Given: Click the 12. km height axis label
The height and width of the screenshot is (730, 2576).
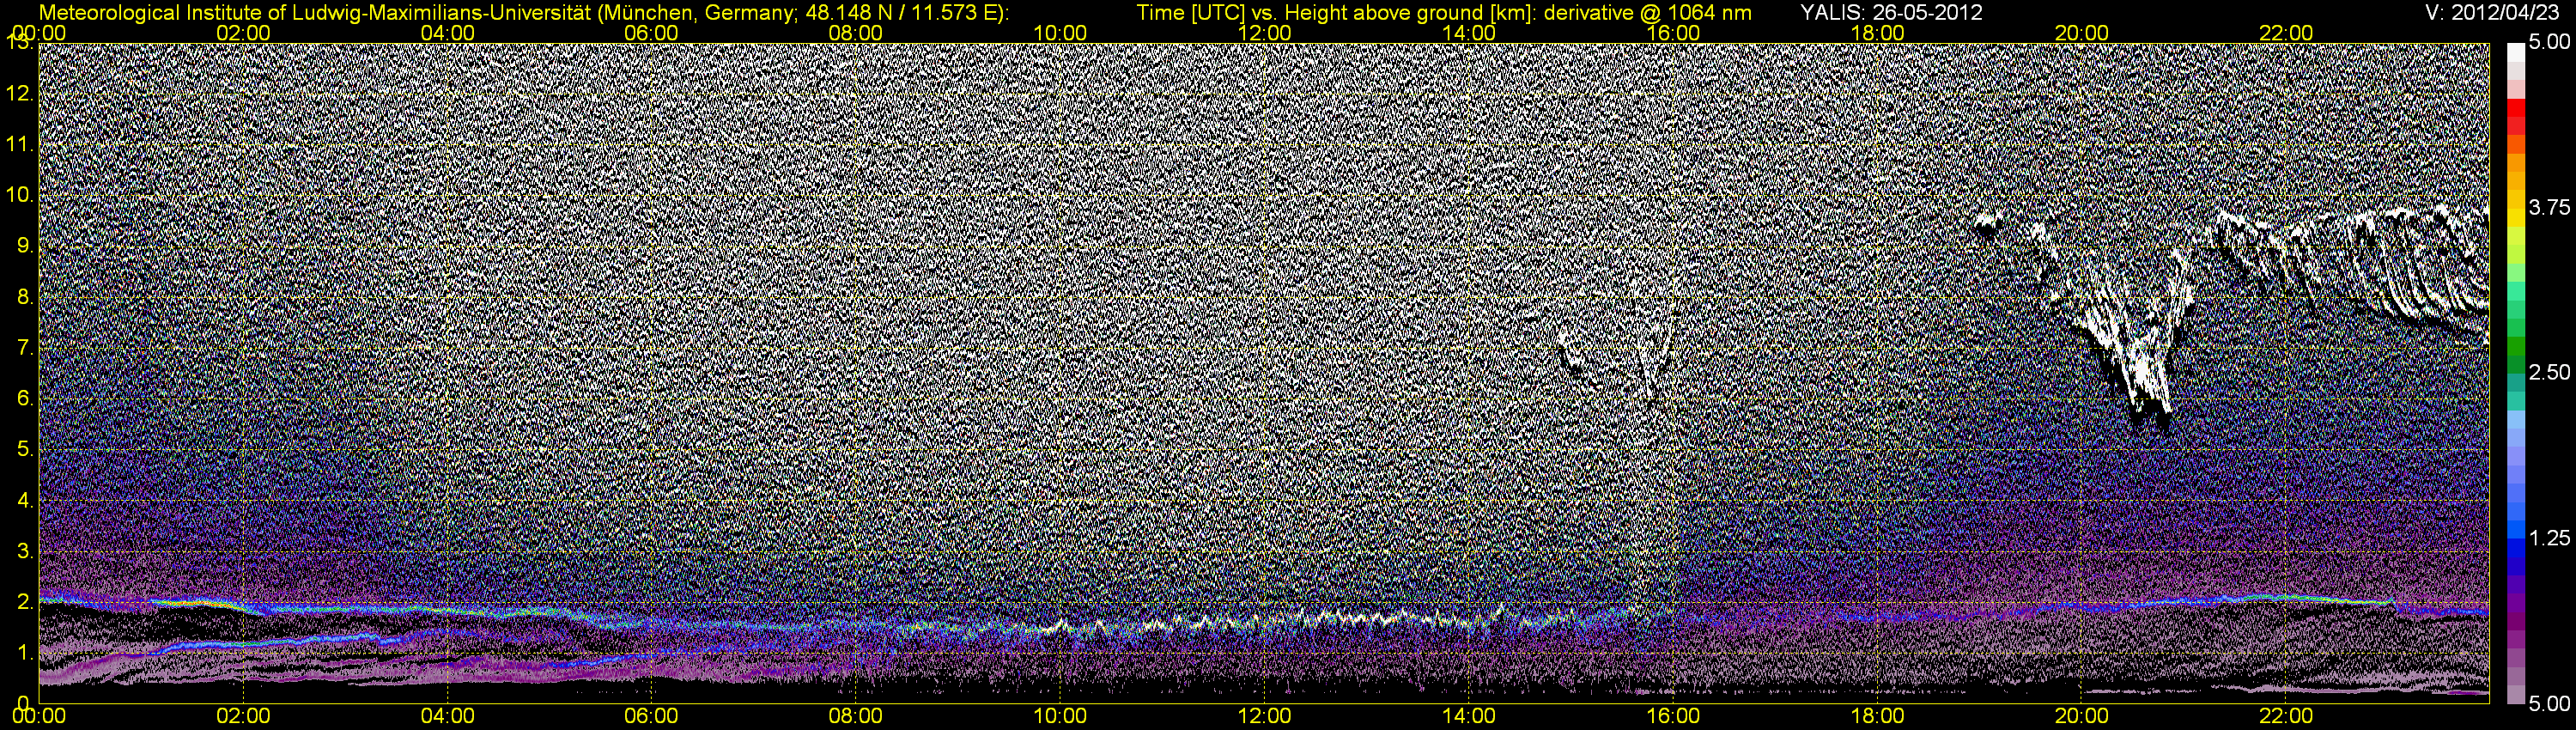Looking at the screenshot, I should pos(19,94).
